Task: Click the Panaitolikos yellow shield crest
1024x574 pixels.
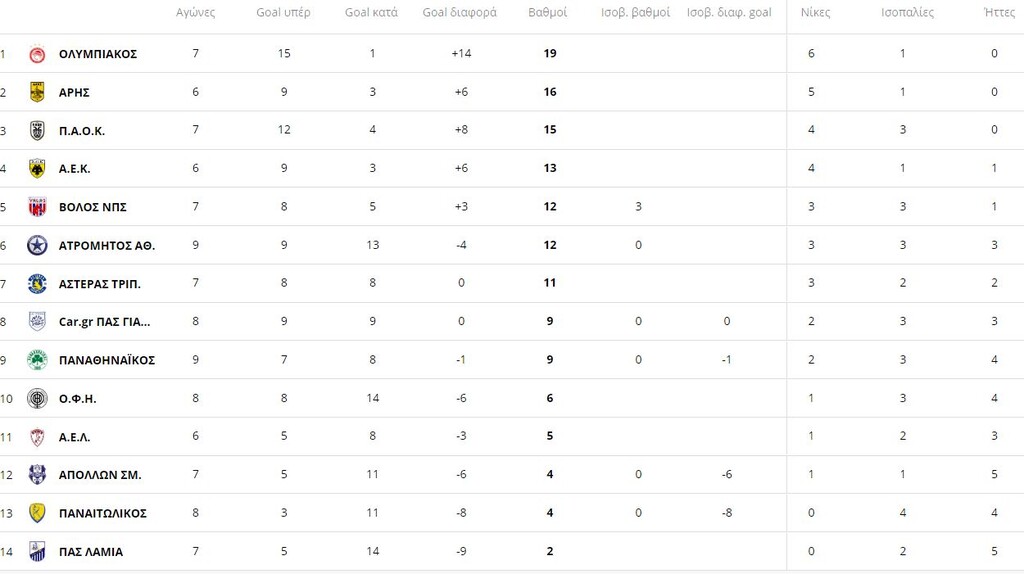Action: point(37,513)
